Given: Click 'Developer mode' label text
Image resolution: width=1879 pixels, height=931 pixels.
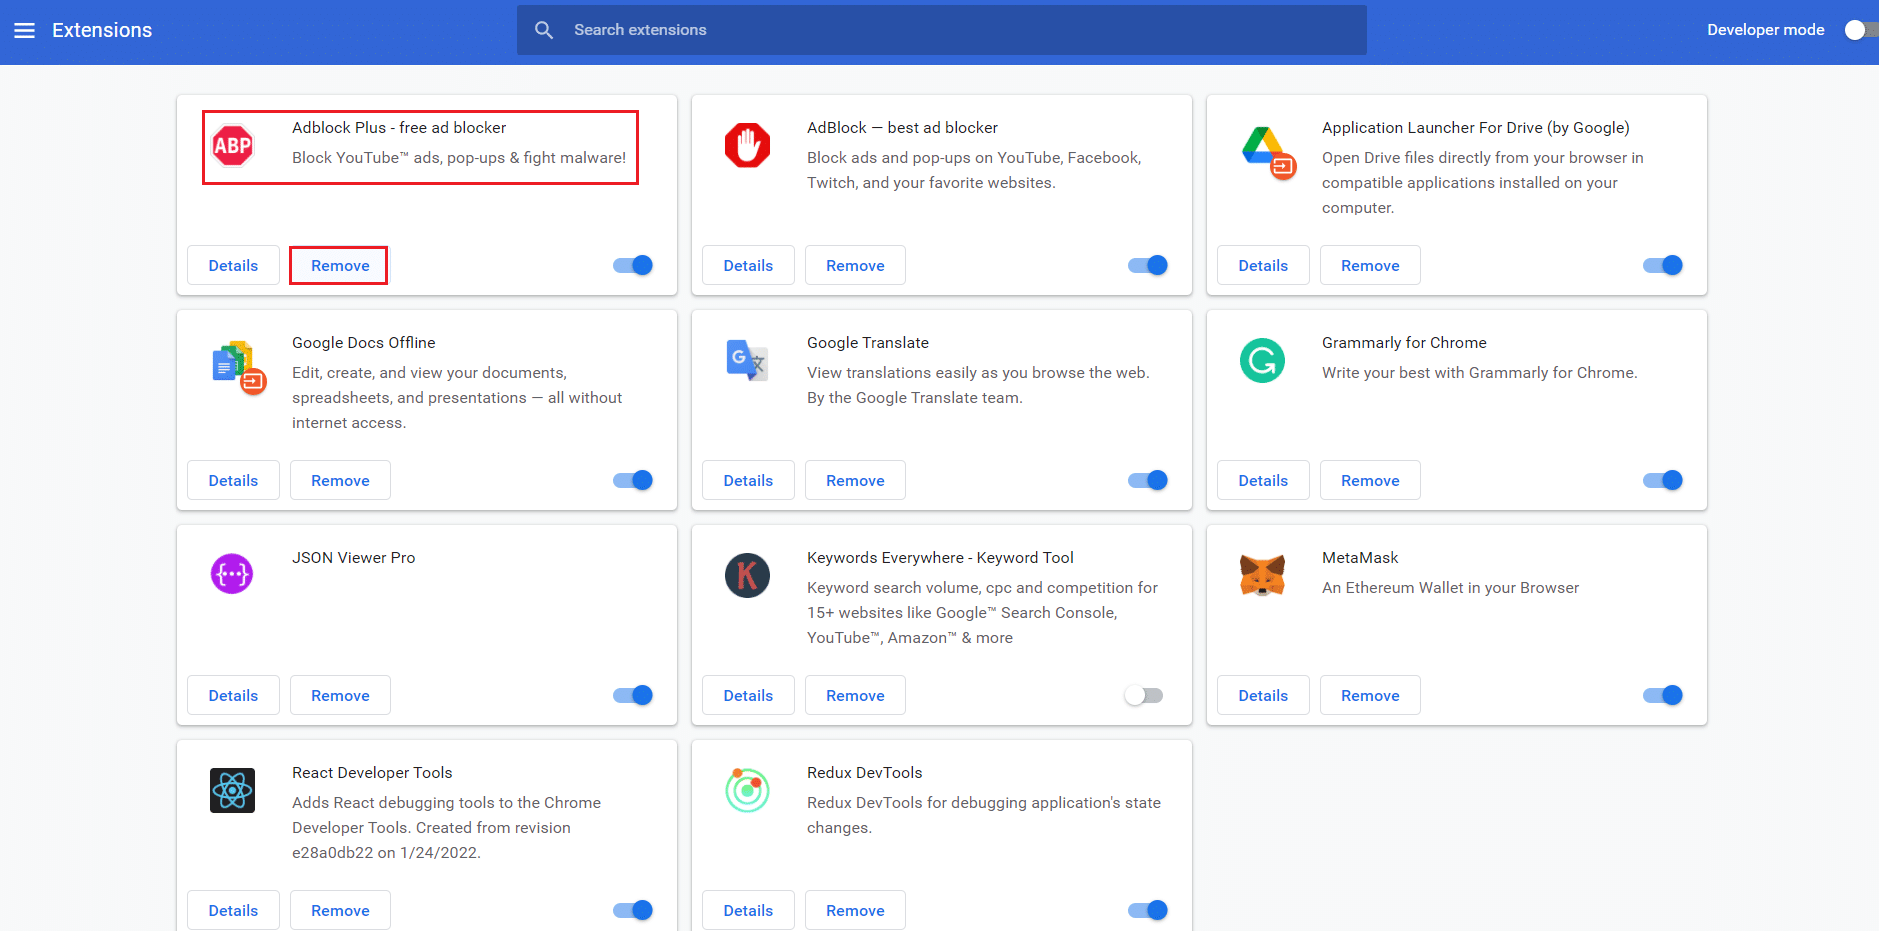Looking at the screenshot, I should tap(1765, 30).
